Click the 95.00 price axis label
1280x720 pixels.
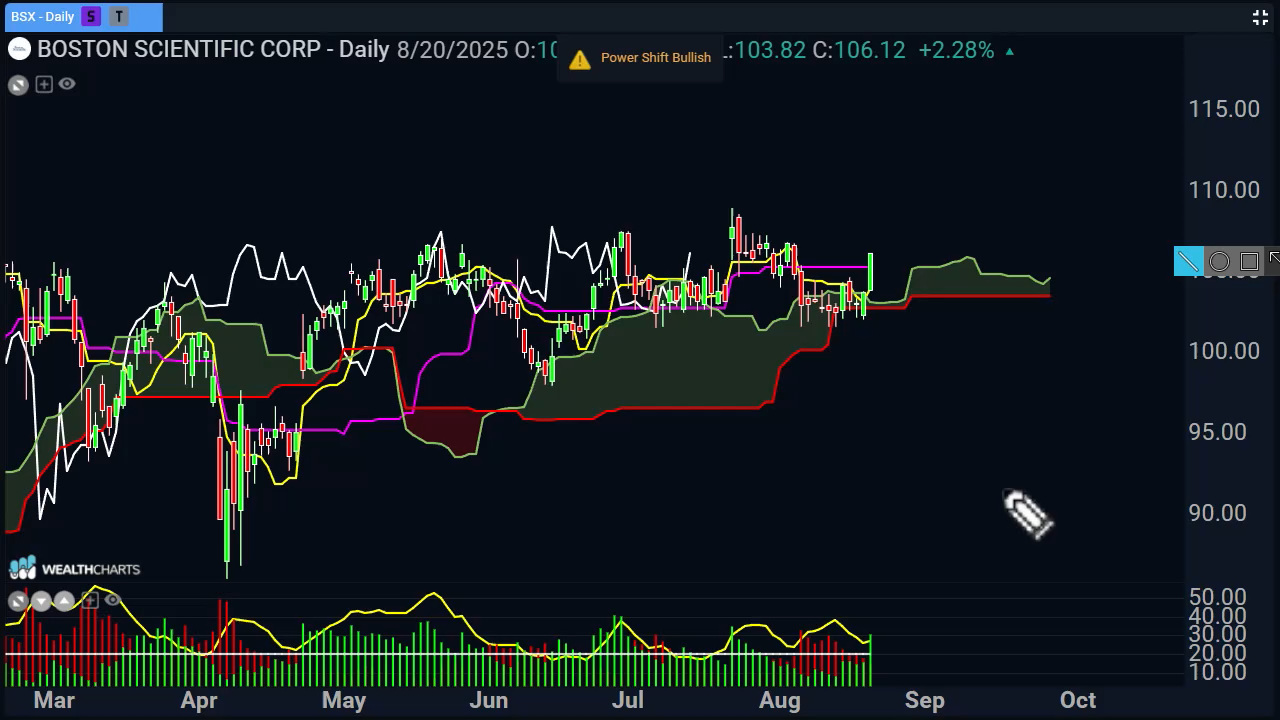[x=1218, y=432]
